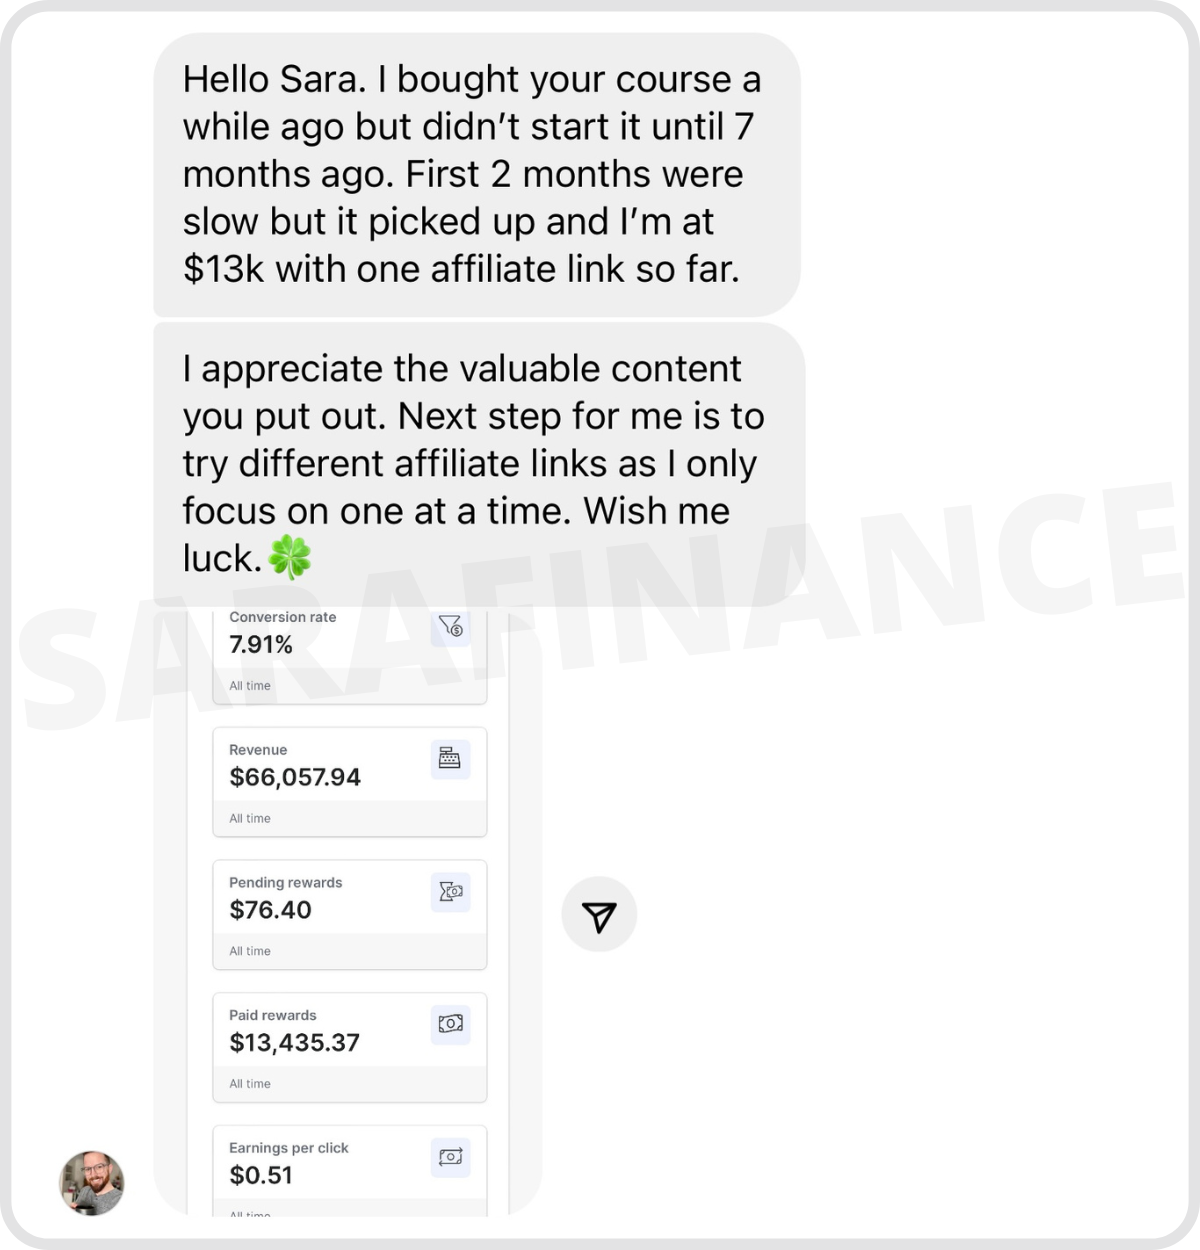Tap the paper plane share button
Viewport: 1200px width, 1250px height.
pos(599,915)
